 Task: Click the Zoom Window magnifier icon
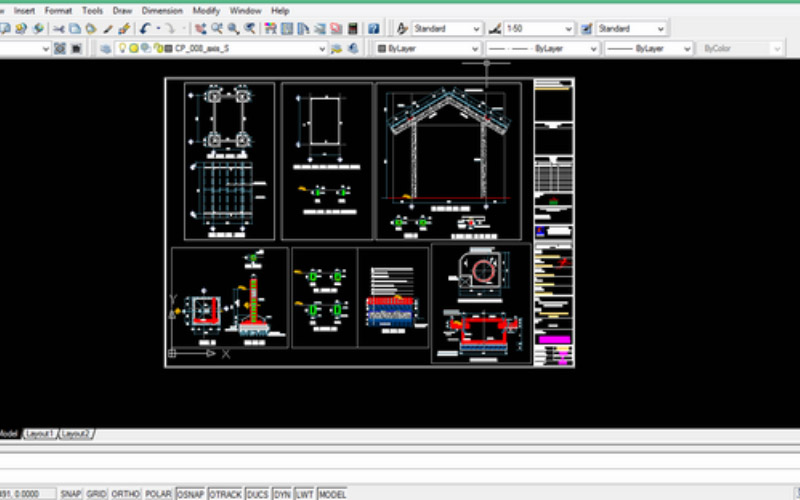[233, 29]
